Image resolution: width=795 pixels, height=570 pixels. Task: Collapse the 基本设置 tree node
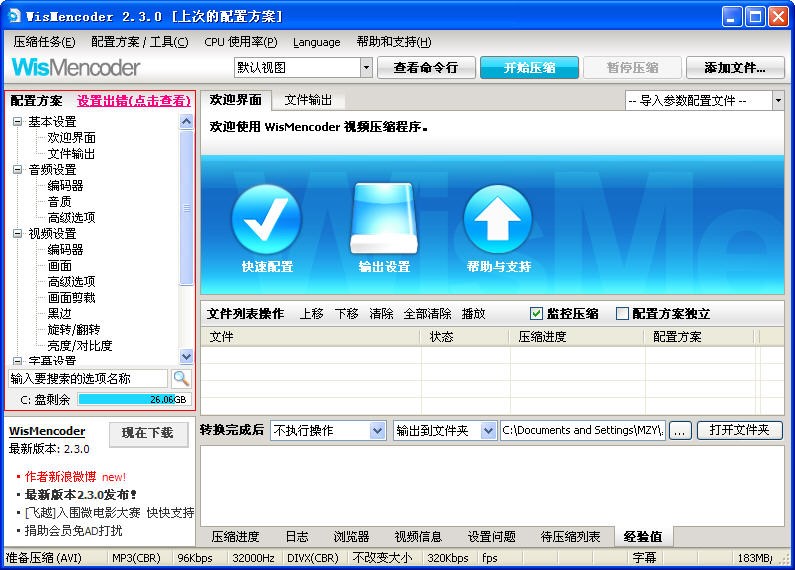click(18, 121)
